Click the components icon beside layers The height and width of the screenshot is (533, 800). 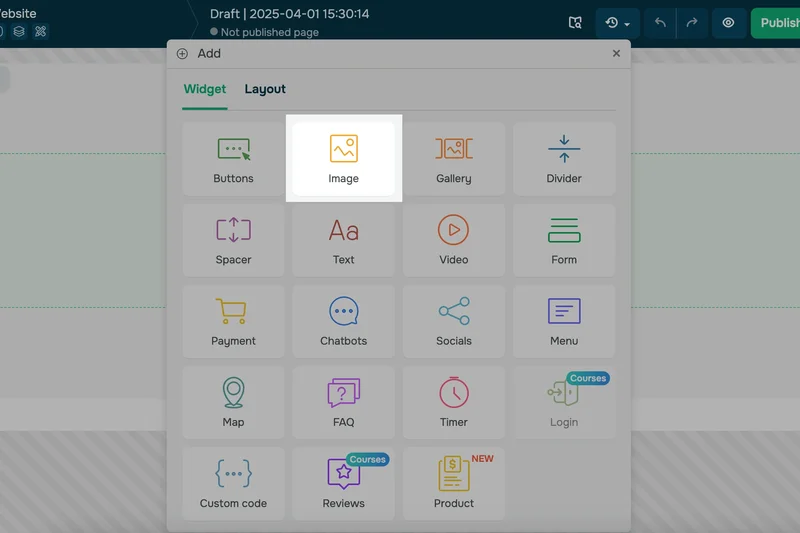(x=40, y=32)
